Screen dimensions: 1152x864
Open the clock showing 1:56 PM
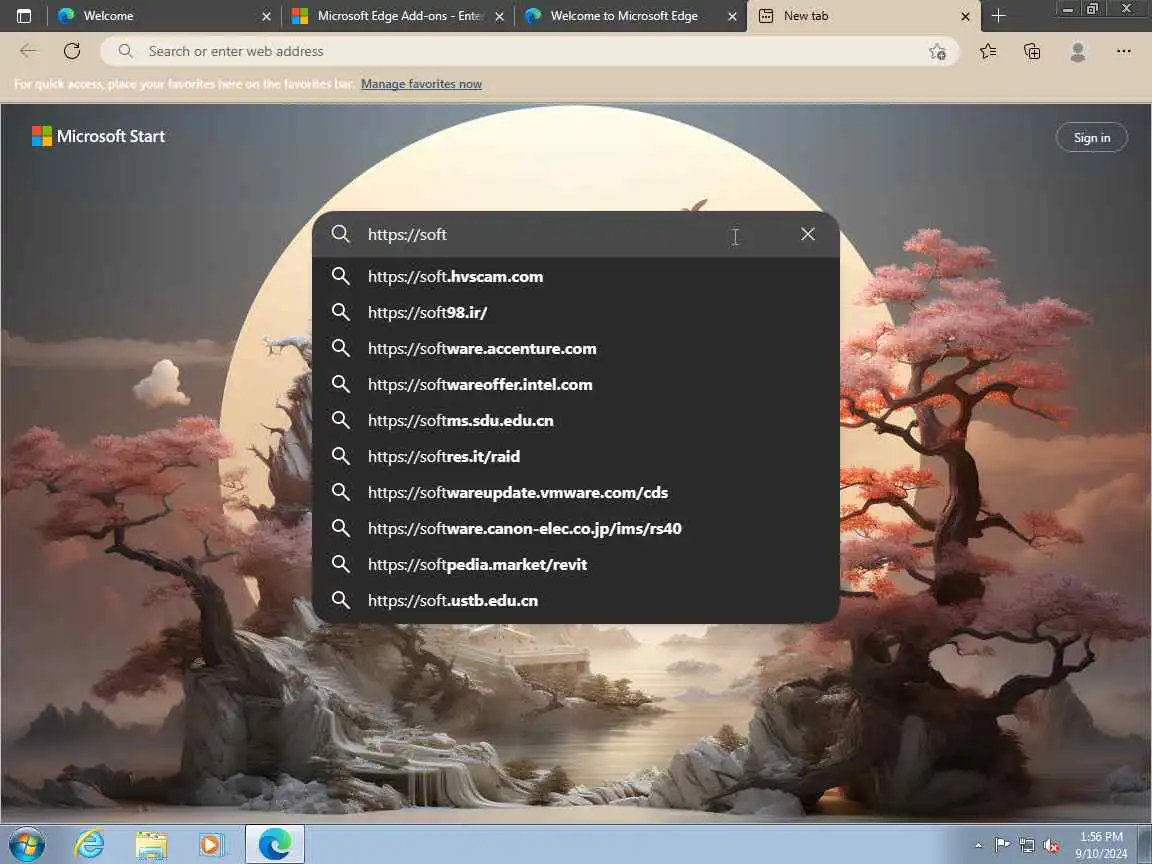pos(1101,845)
